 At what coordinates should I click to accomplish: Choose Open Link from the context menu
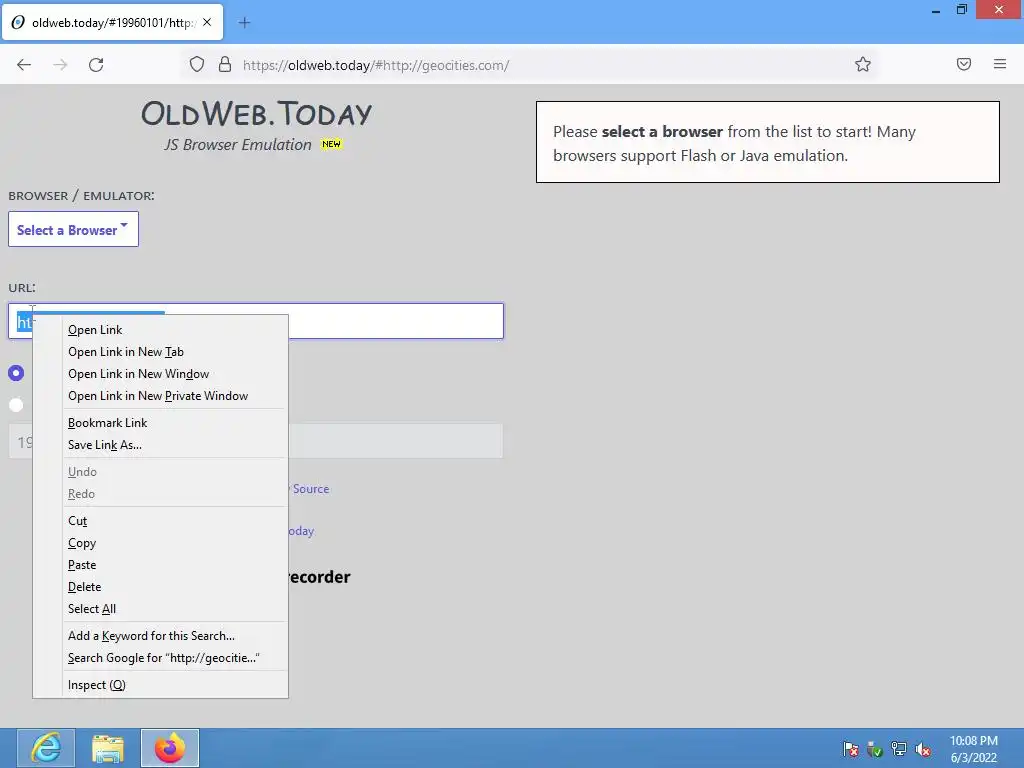[x=95, y=330]
